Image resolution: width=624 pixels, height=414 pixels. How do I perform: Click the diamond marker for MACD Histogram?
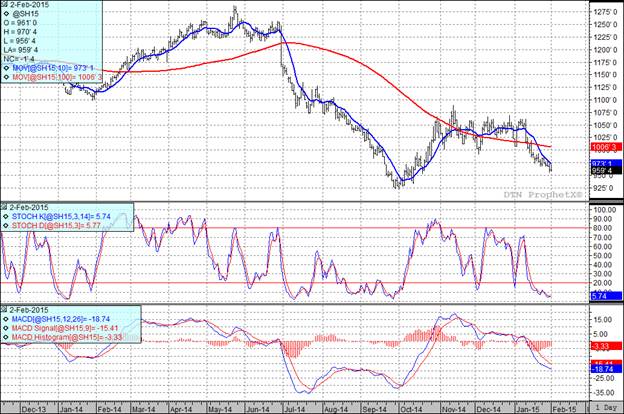pos(7,338)
